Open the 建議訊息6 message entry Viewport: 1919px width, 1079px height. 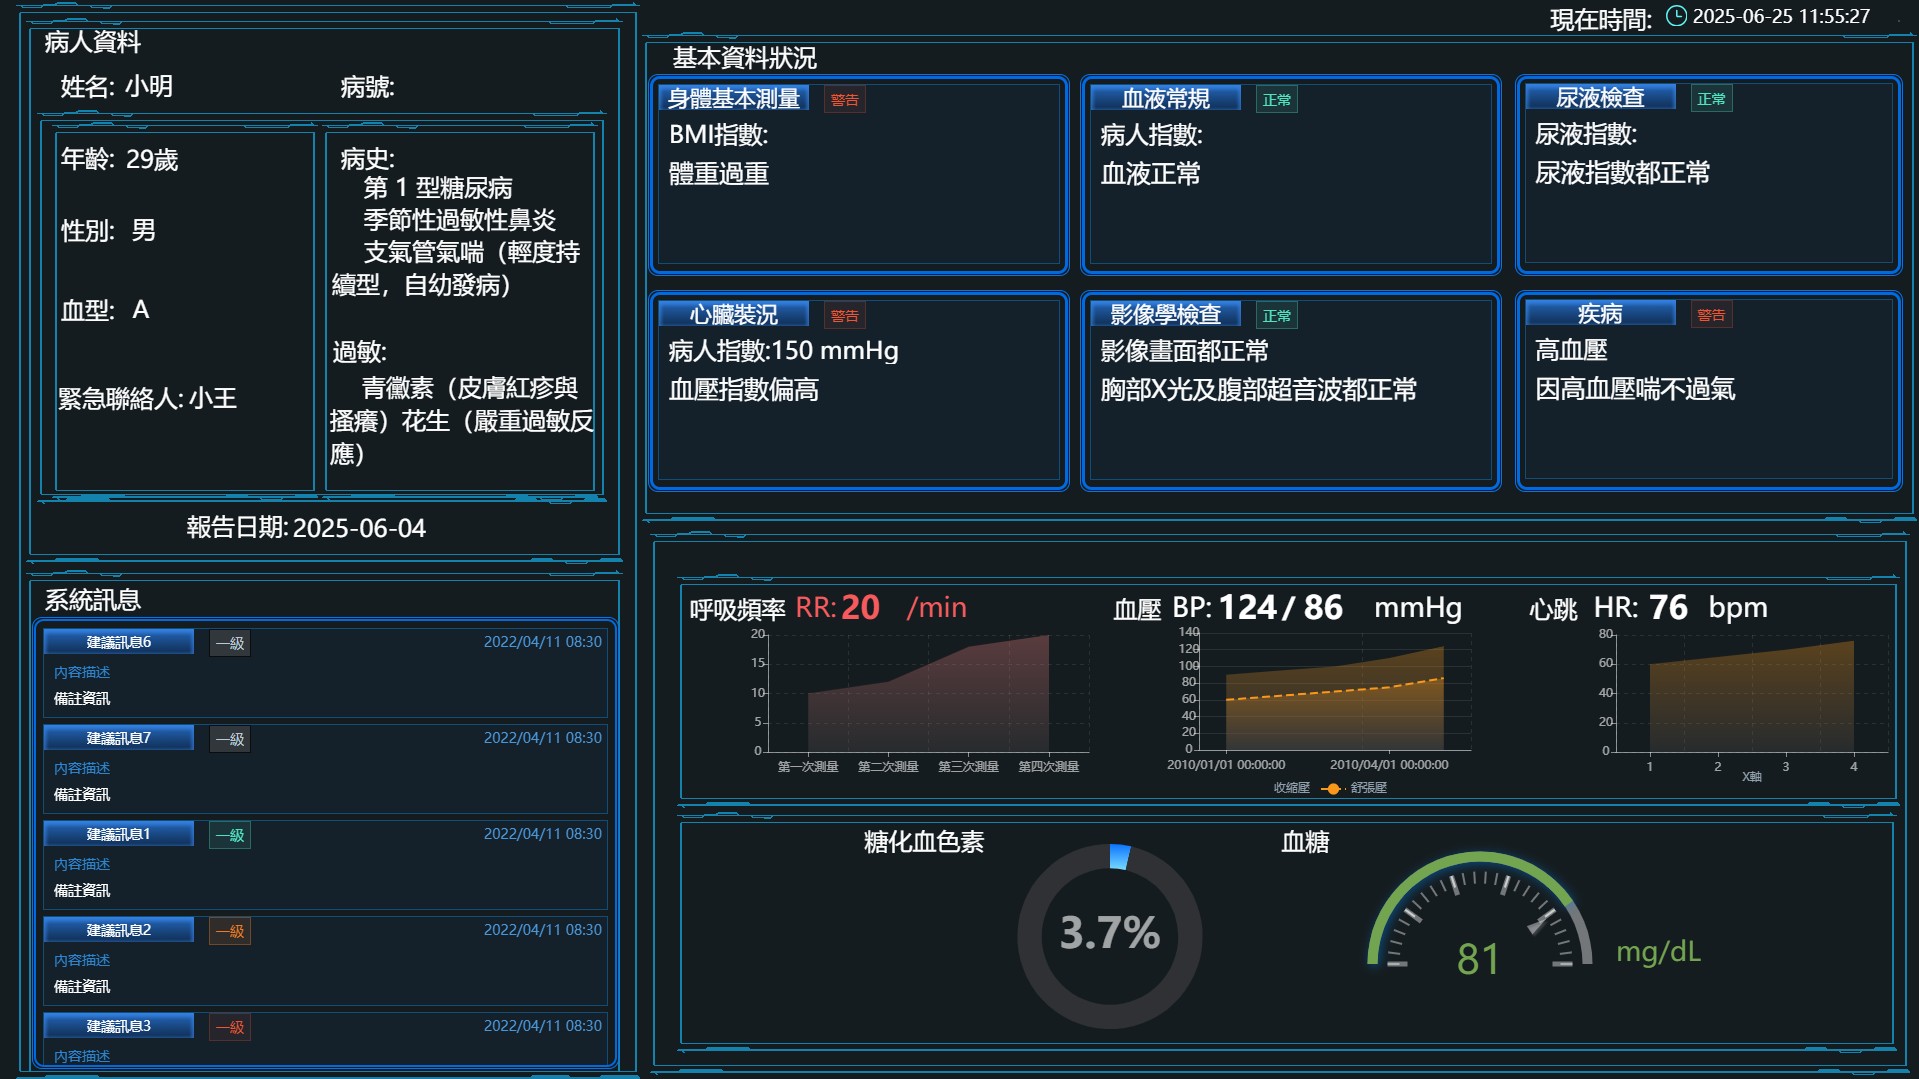click(x=119, y=642)
